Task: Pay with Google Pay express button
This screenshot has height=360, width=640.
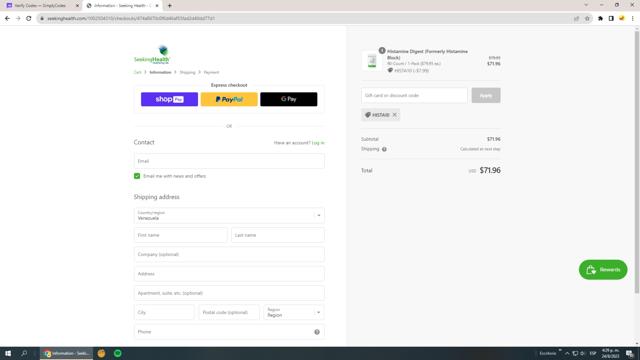Action: (x=289, y=99)
